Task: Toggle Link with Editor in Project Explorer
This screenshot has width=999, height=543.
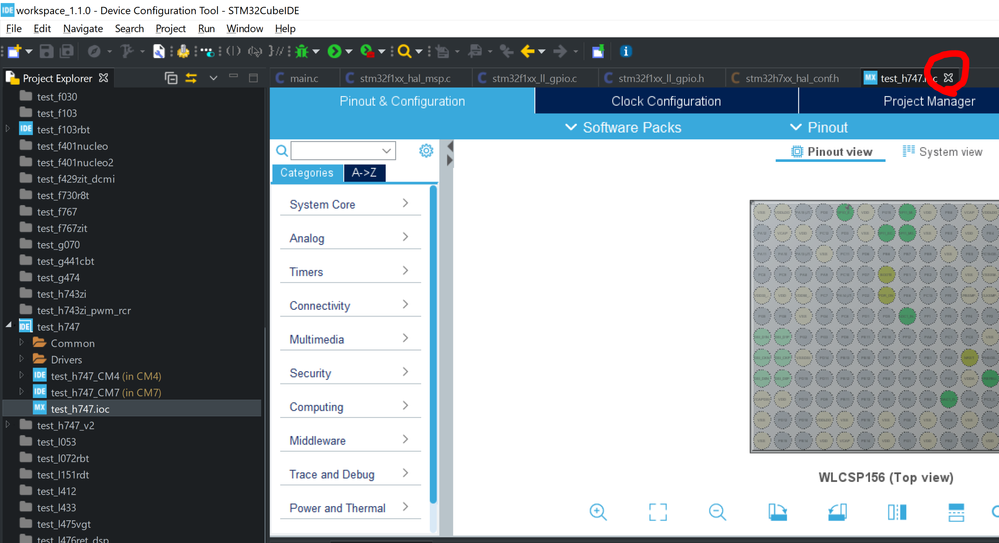Action: 191,78
